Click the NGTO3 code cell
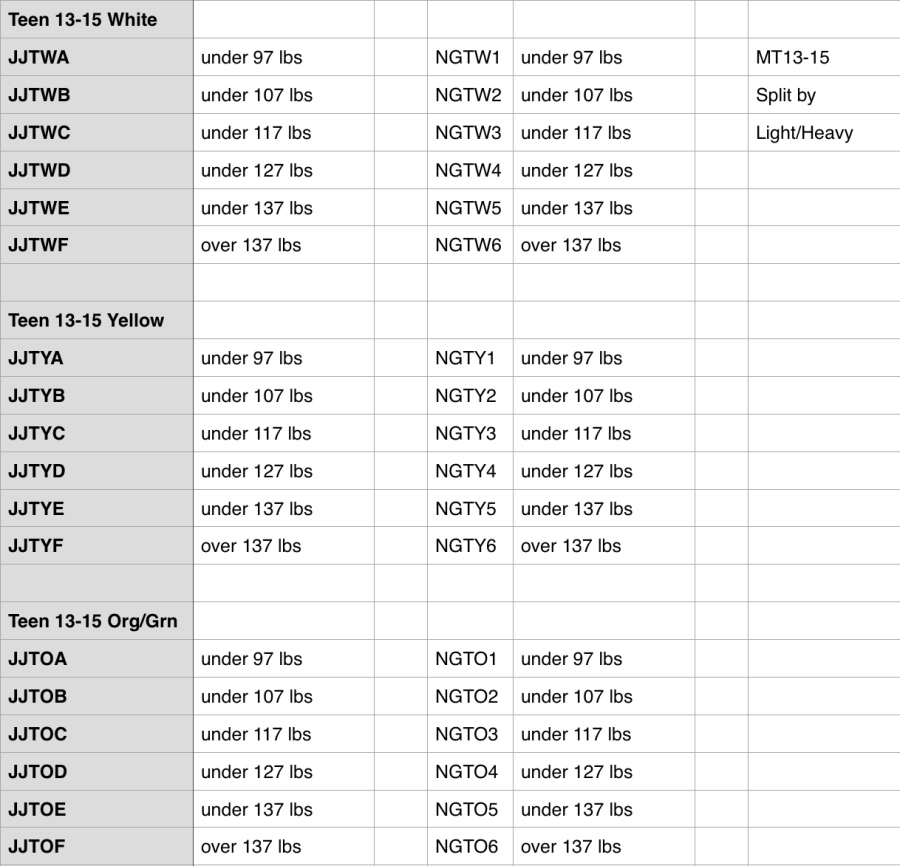The height and width of the screenshot is (866, 900). click(x=467, y=734)
